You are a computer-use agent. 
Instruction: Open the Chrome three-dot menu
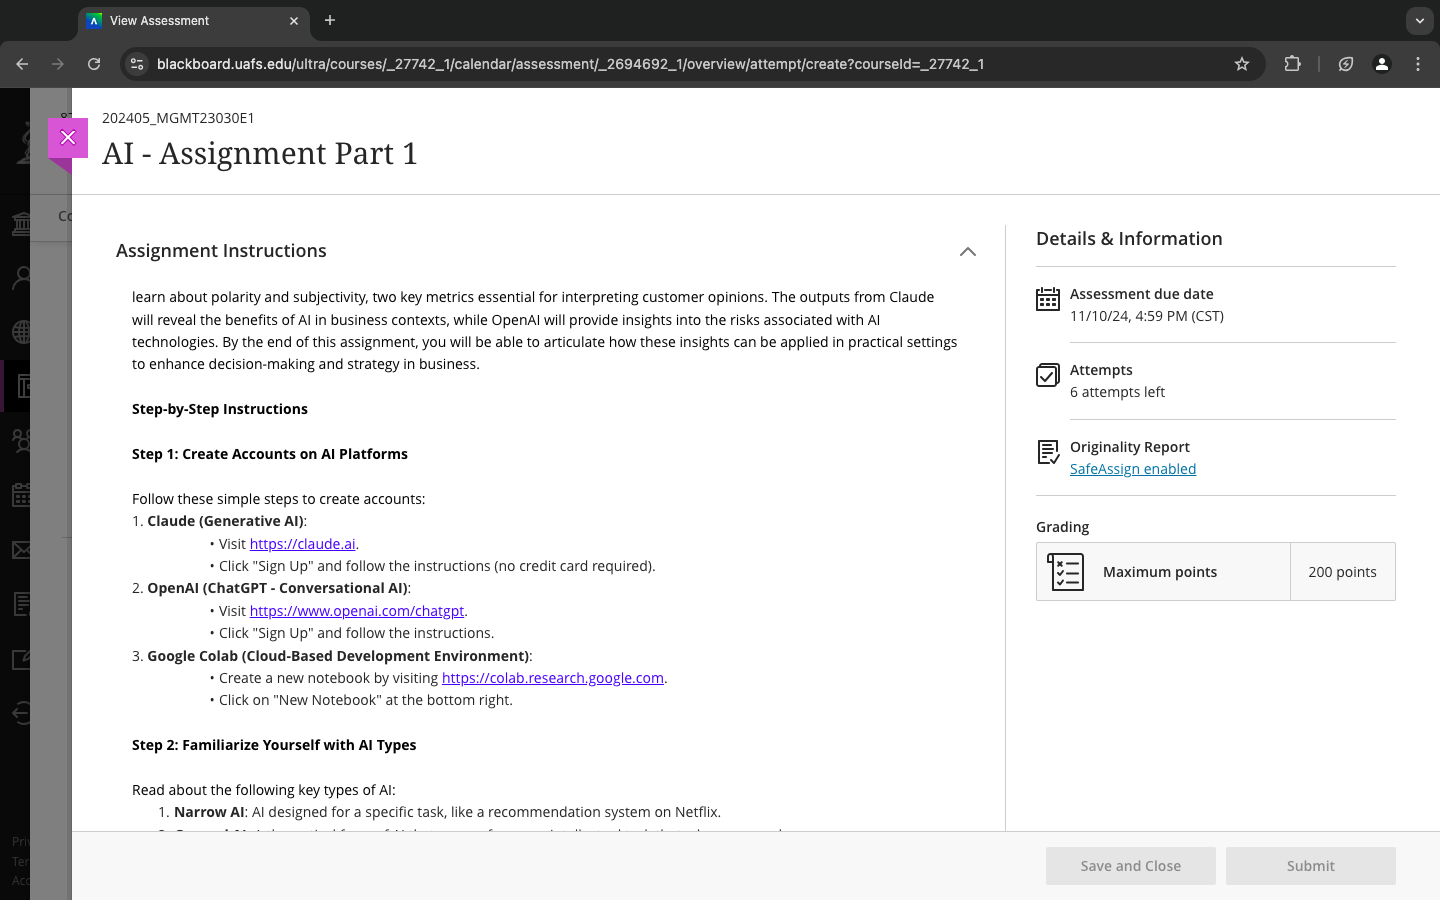click(x=1418, y=64)
